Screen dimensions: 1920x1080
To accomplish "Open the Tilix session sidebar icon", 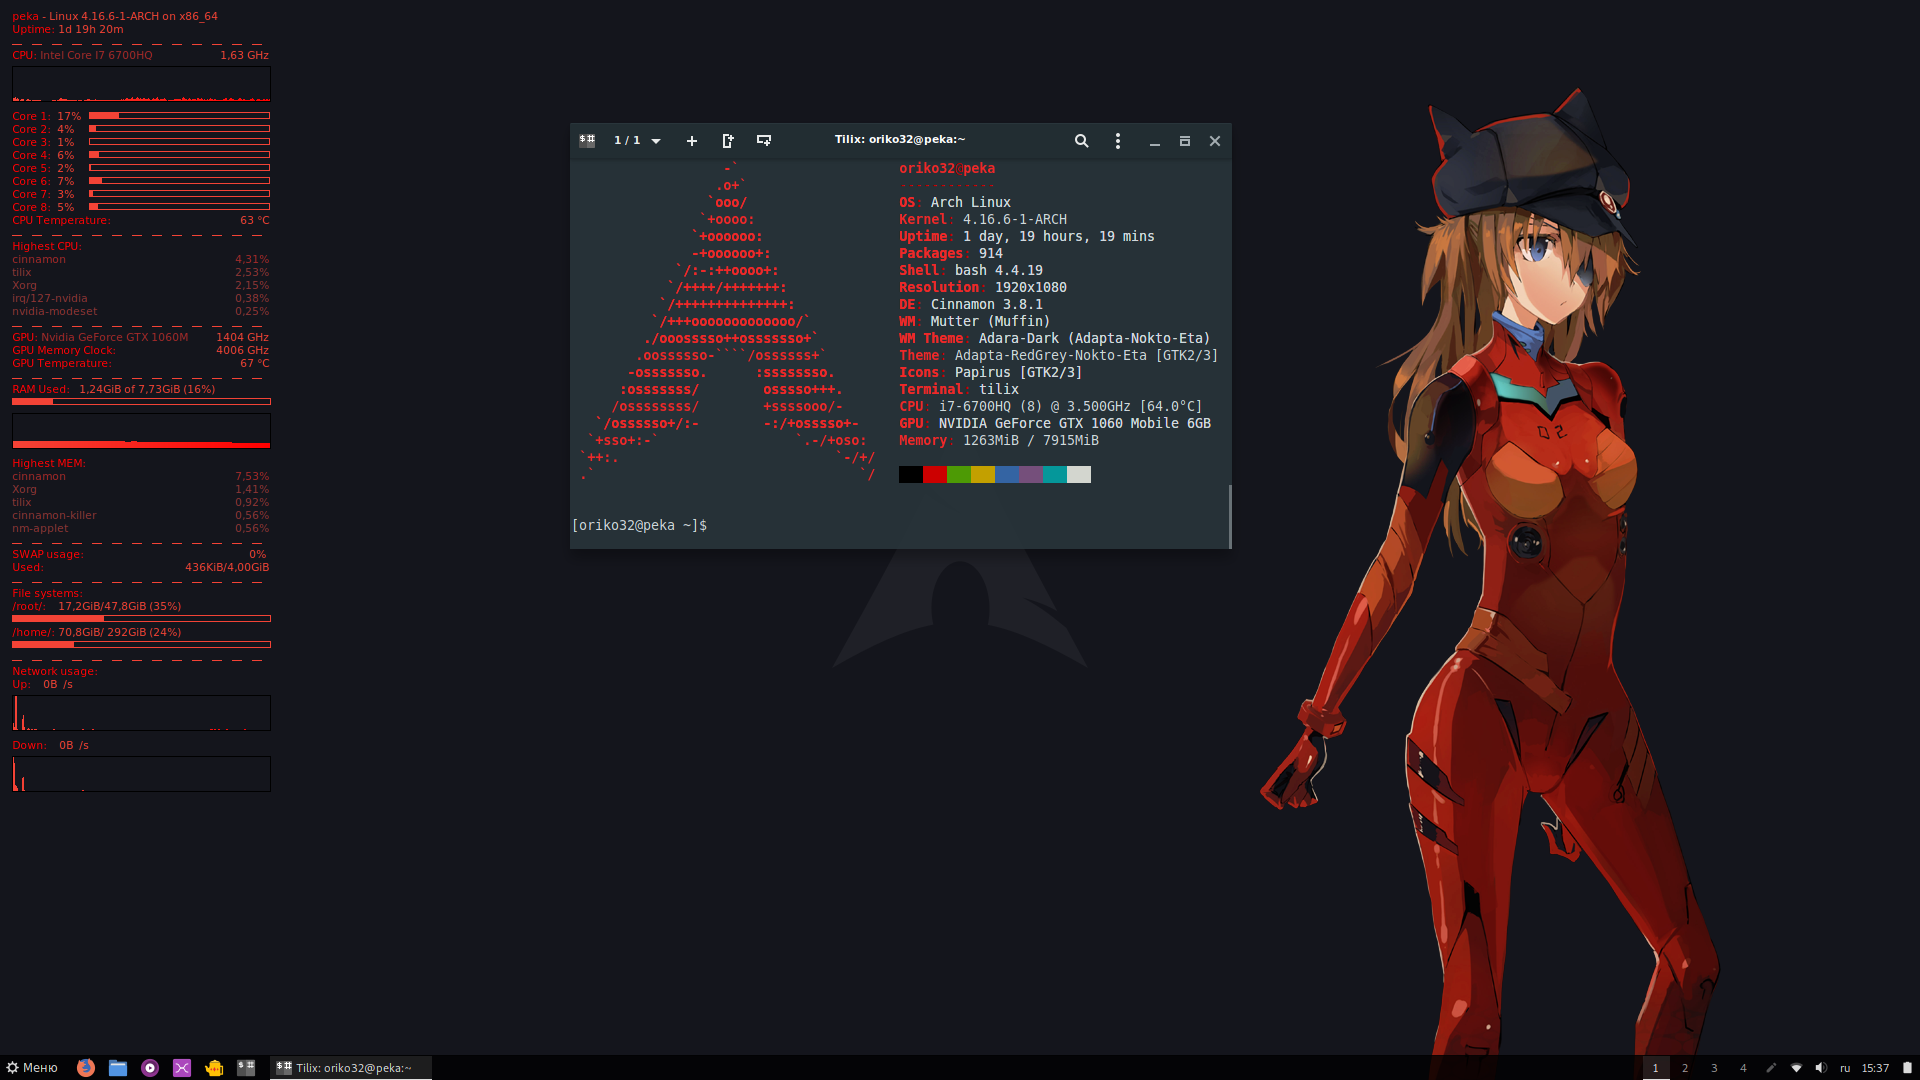I will 587,141.
